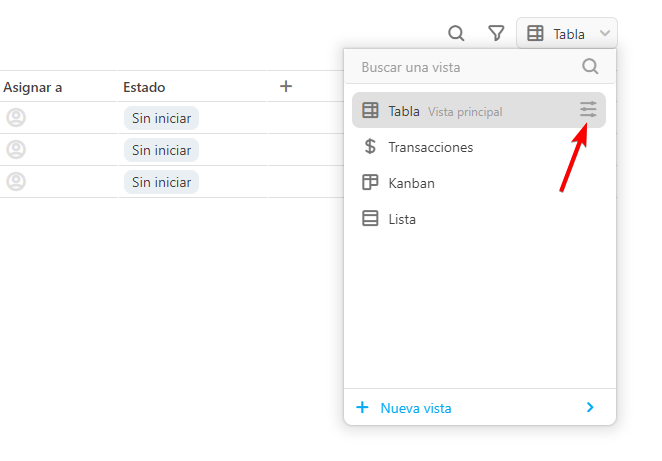The image size is (662, 461).
Task: Open second row 'Sin iniciar' status tag
Action: [x=161, y=150]
